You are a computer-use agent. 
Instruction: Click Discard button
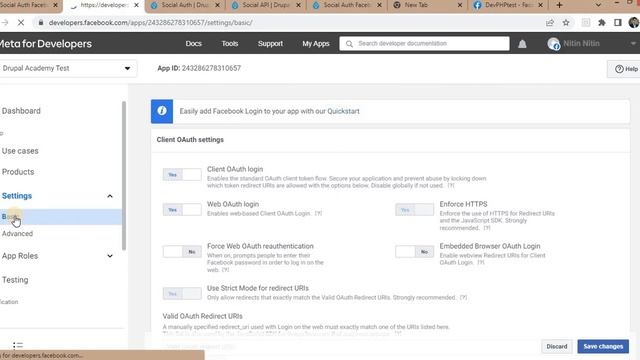(x=557, y=347)
